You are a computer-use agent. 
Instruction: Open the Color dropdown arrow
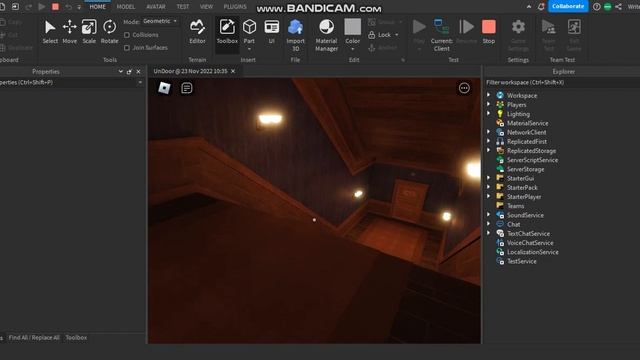[x=353, y=49]
